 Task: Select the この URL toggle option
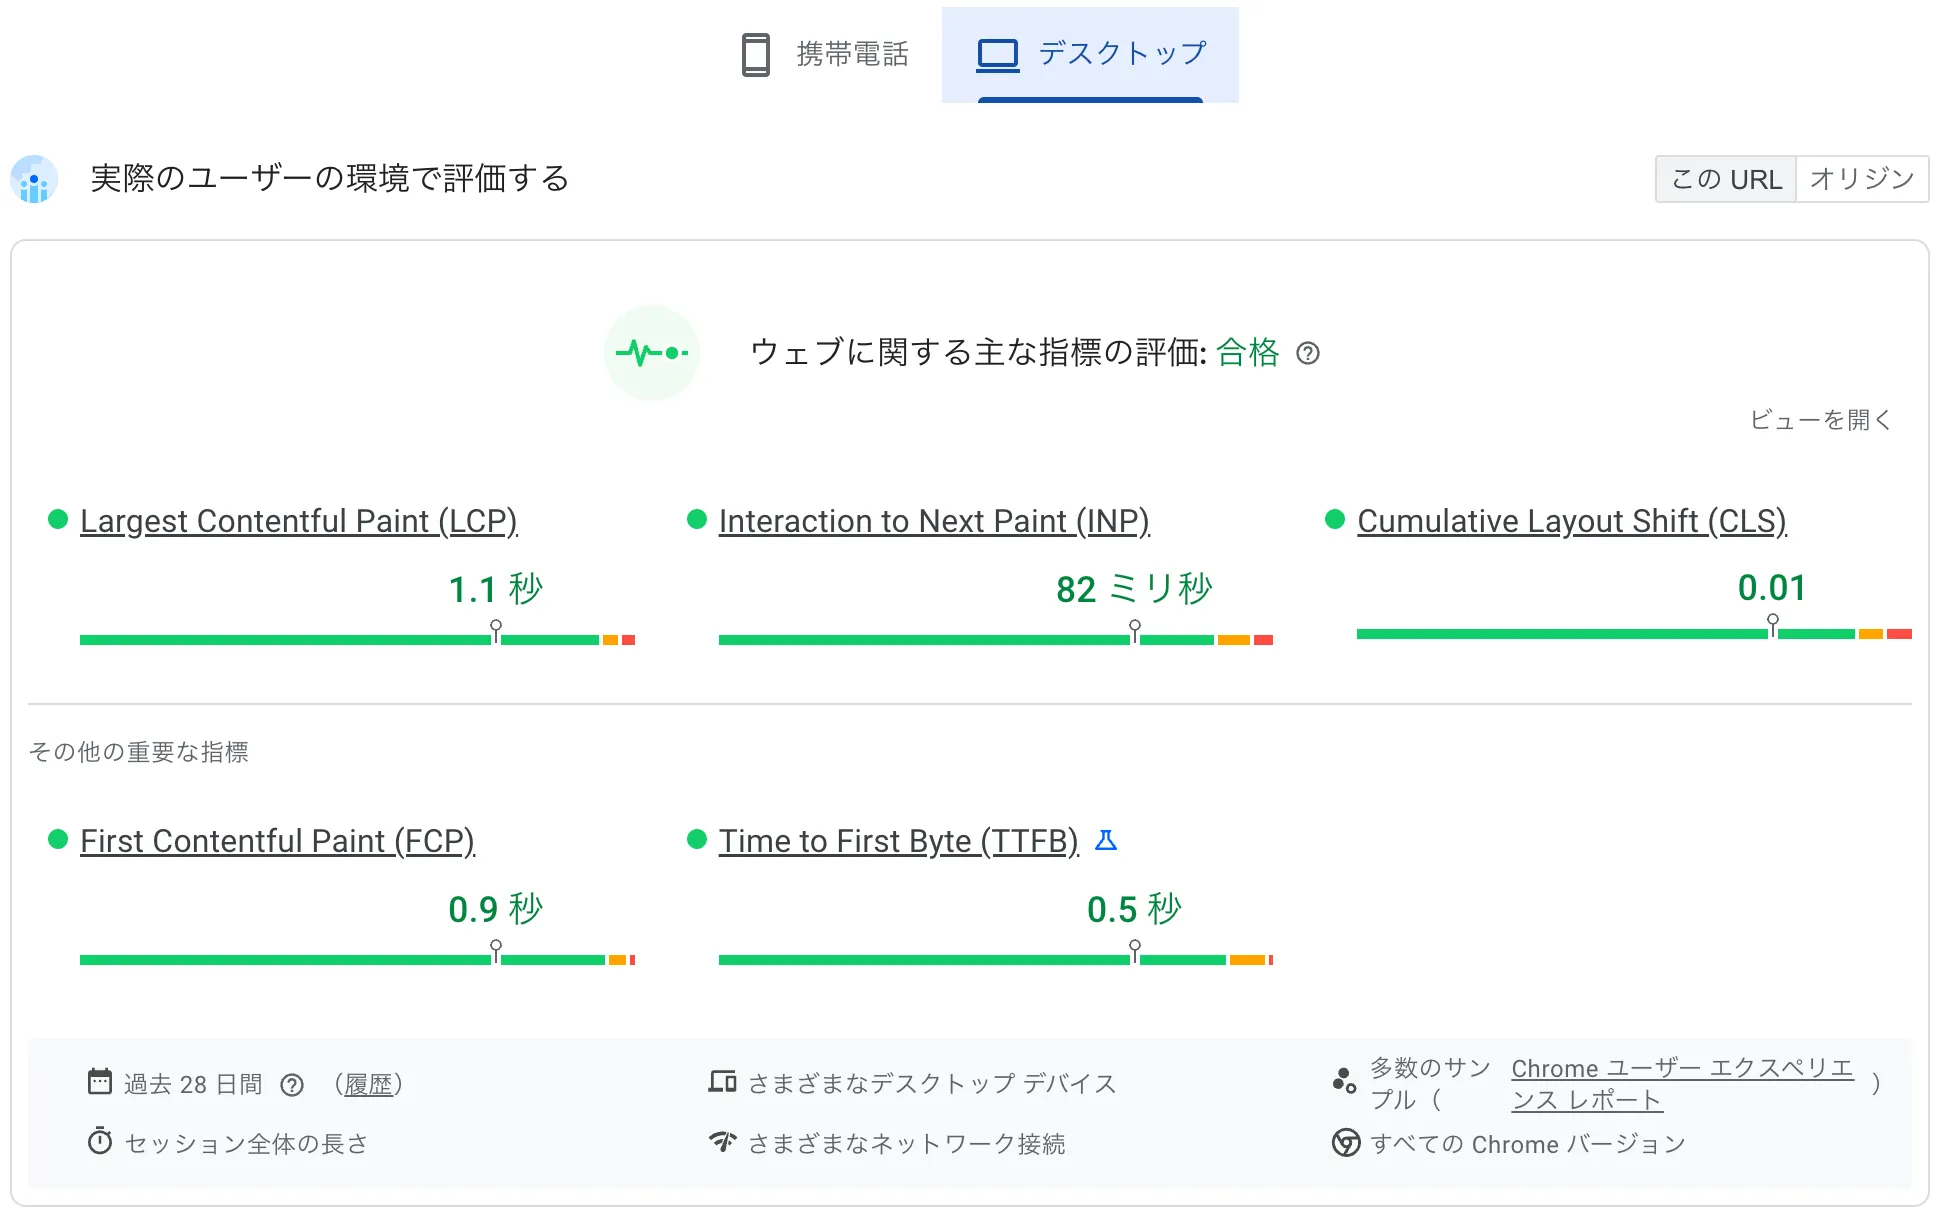1726,180
